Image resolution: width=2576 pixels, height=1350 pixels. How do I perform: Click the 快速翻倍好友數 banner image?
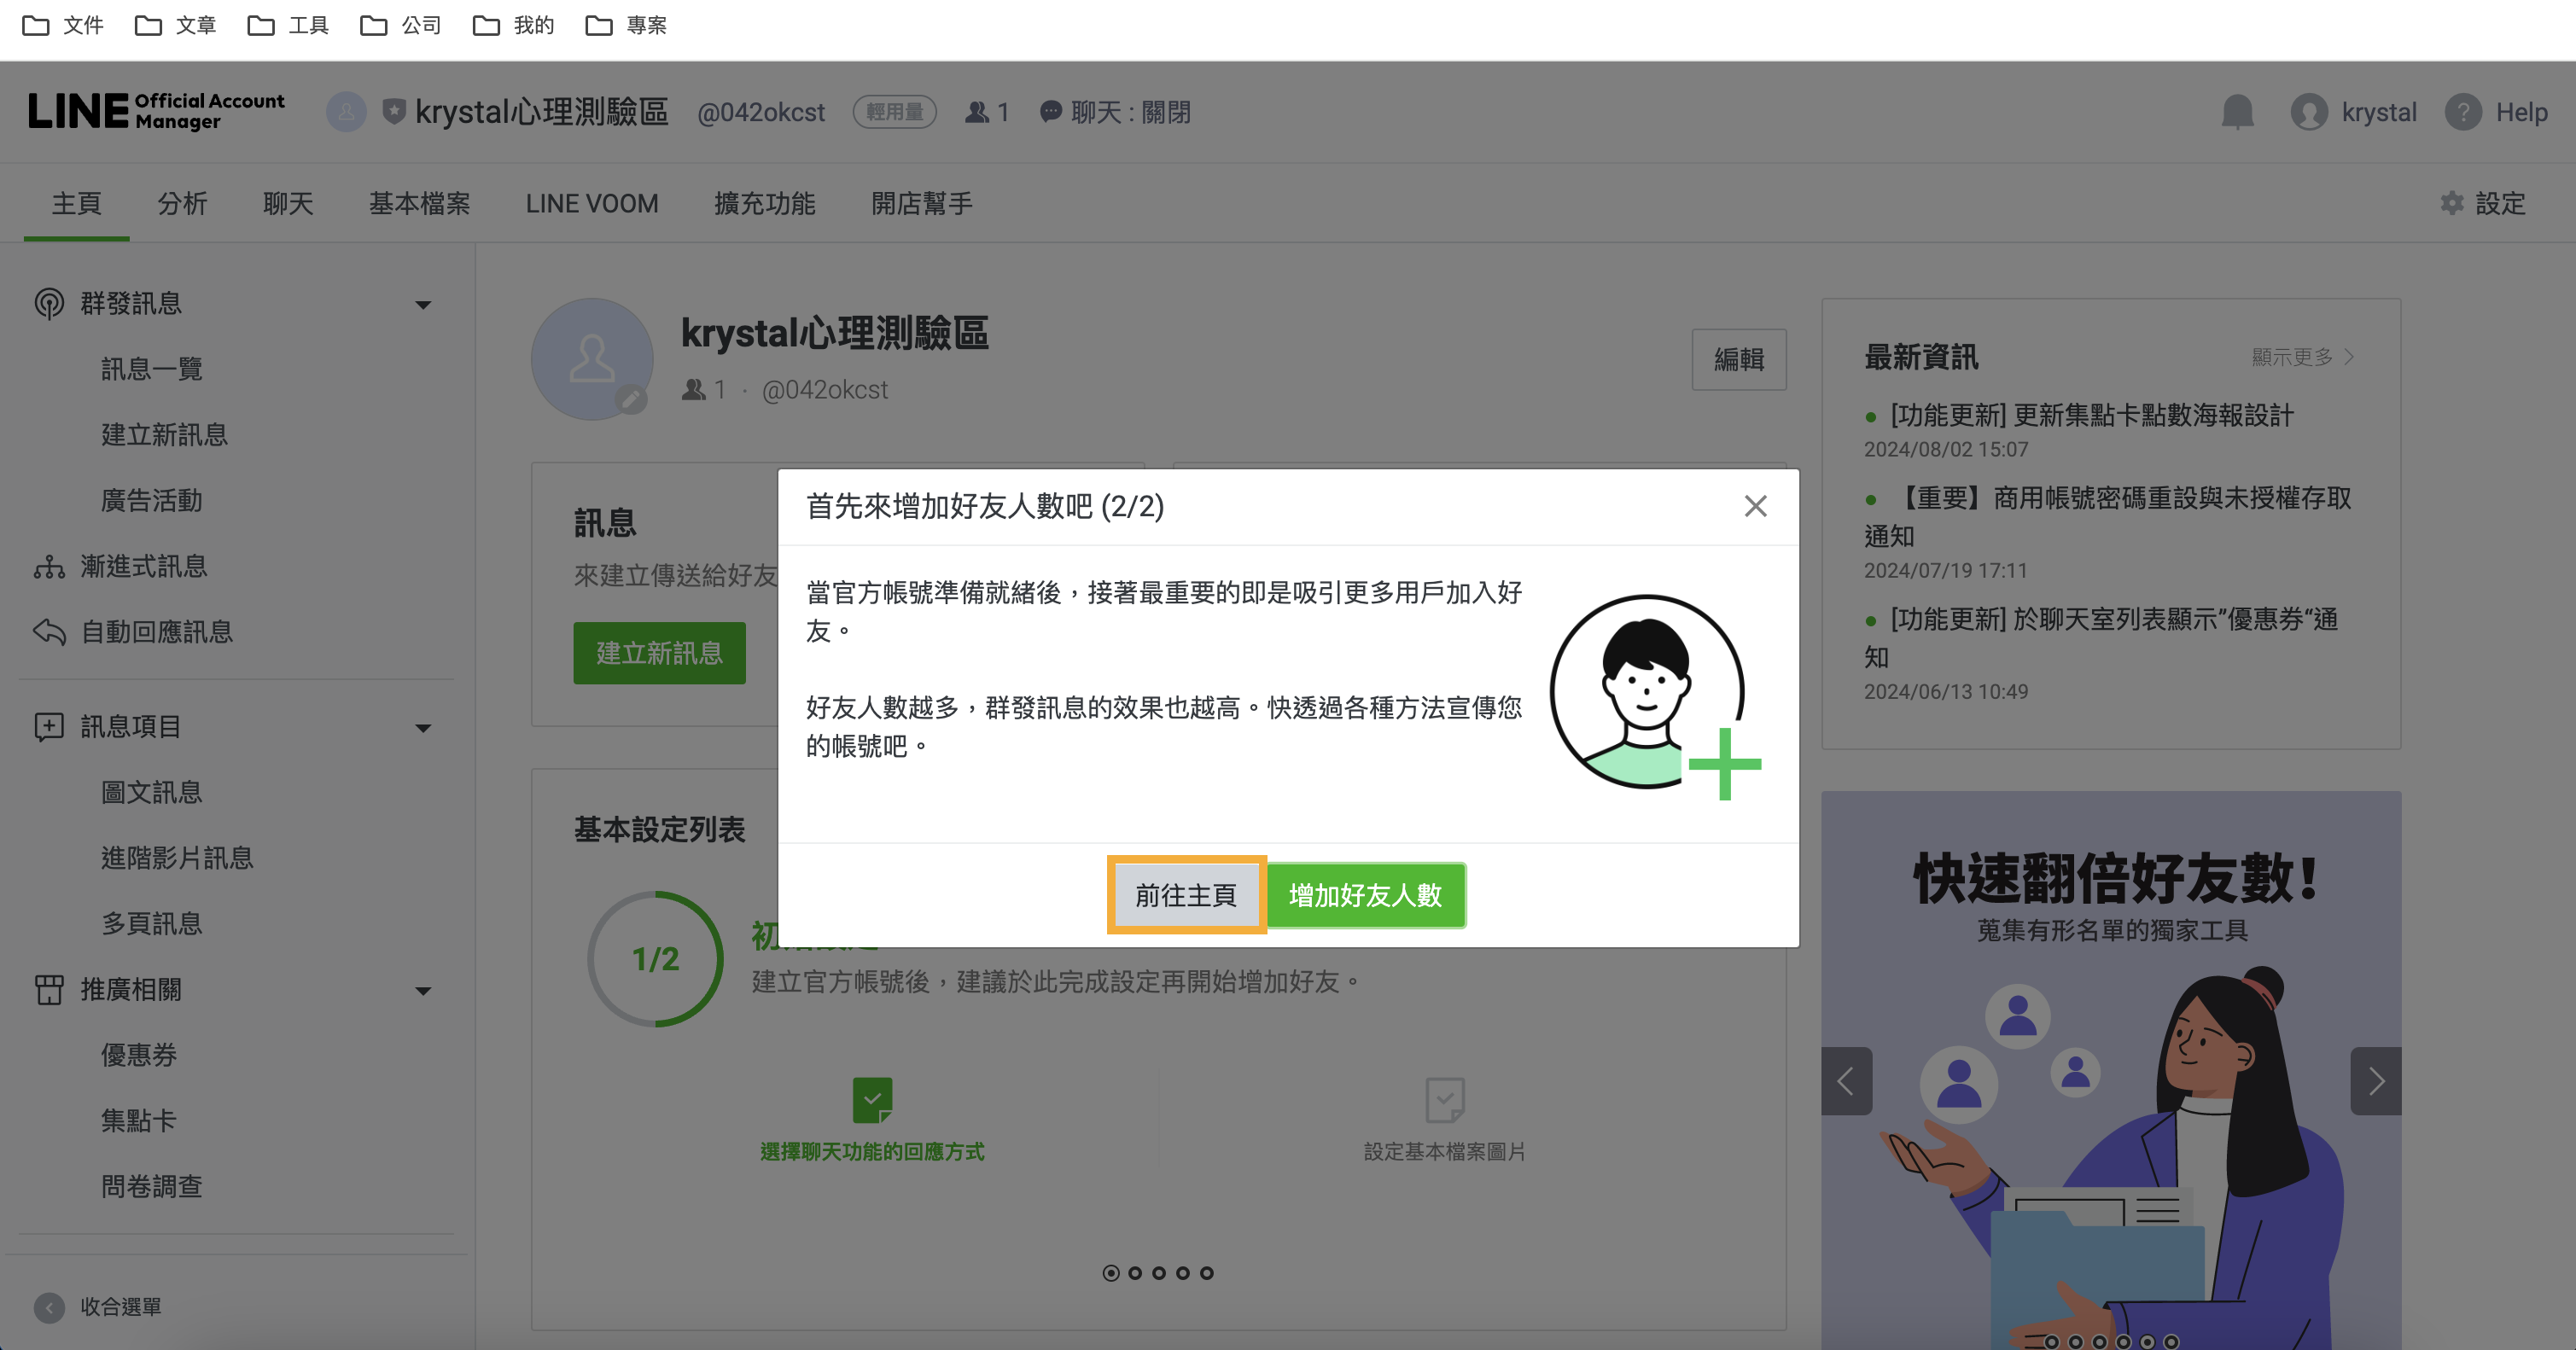click(2111, 1070)
